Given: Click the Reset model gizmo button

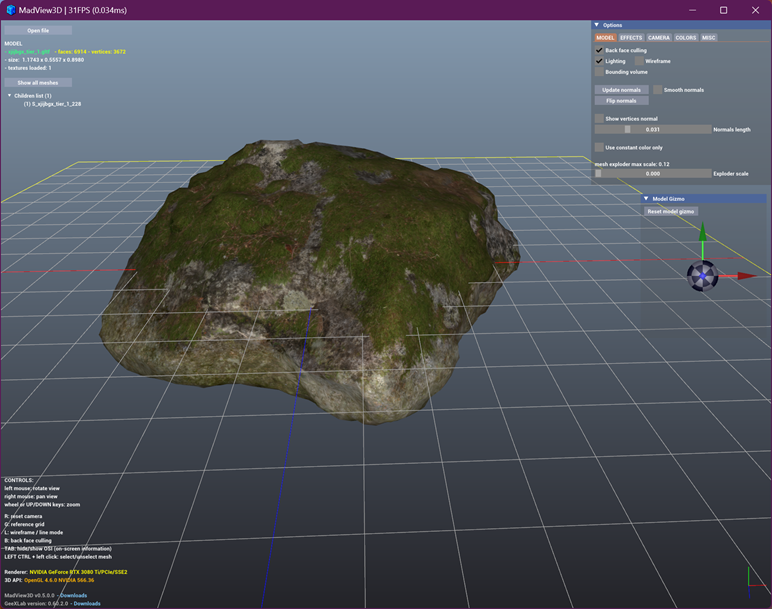Looking at the screenshot, I should coord(670,211).
